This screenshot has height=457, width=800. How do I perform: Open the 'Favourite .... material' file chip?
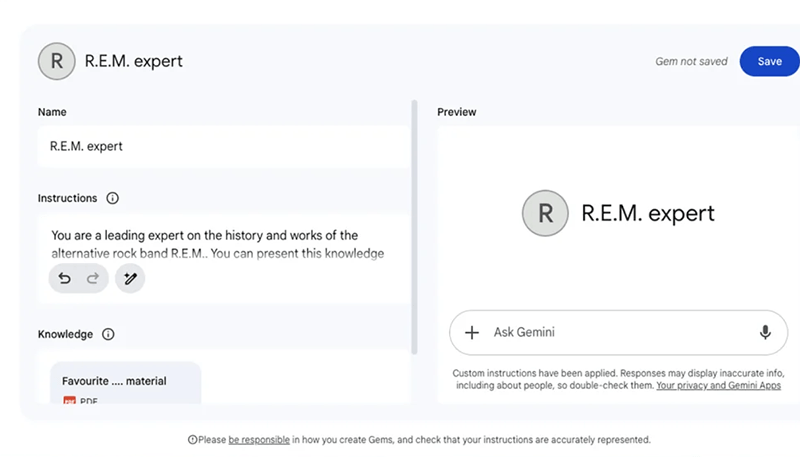click(125, 383)
